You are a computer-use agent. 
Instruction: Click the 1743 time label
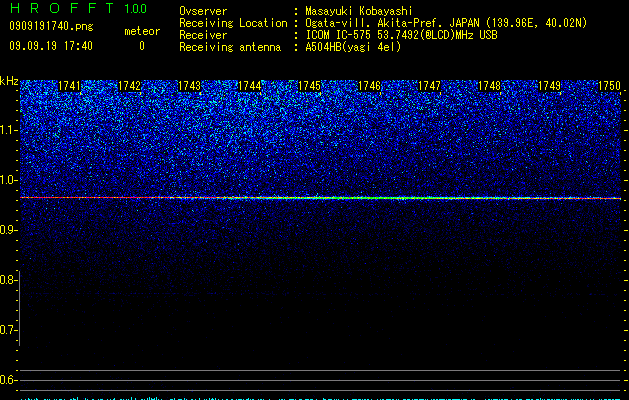[189, 86]
